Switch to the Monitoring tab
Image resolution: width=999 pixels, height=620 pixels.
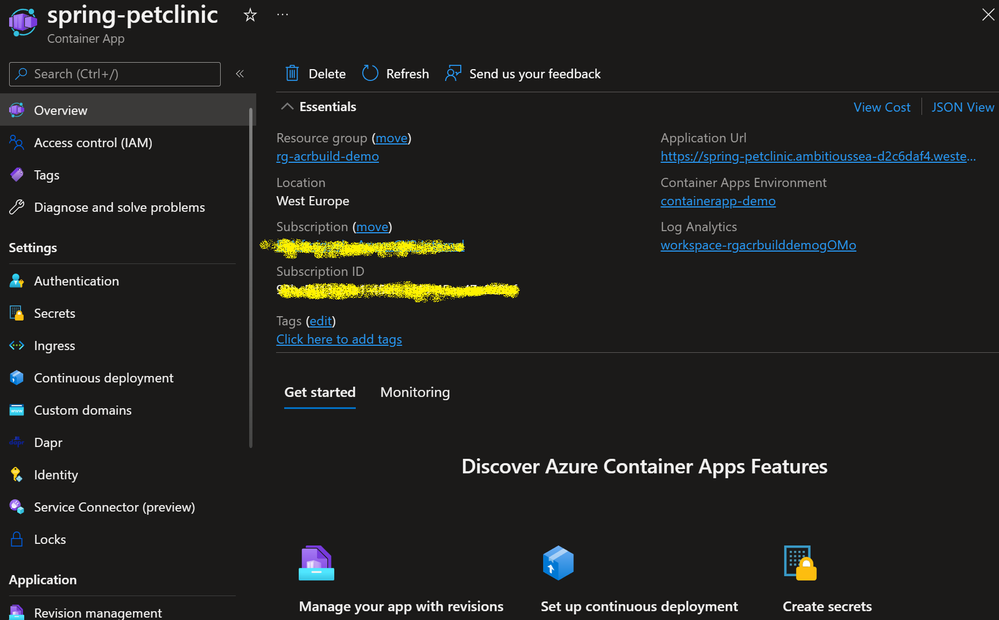415,393
